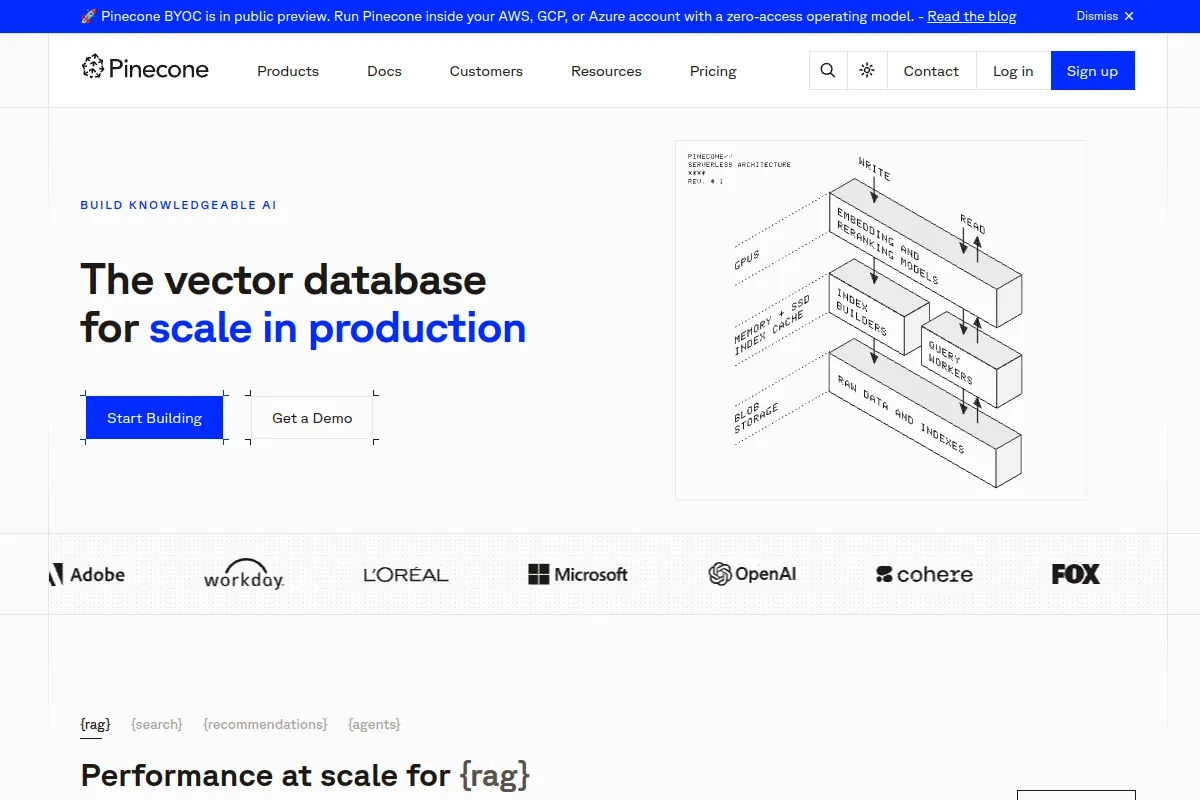Viewport: 1200px width, 800px height.
Task: Go to the Pricing page
Action: point(713,71)
